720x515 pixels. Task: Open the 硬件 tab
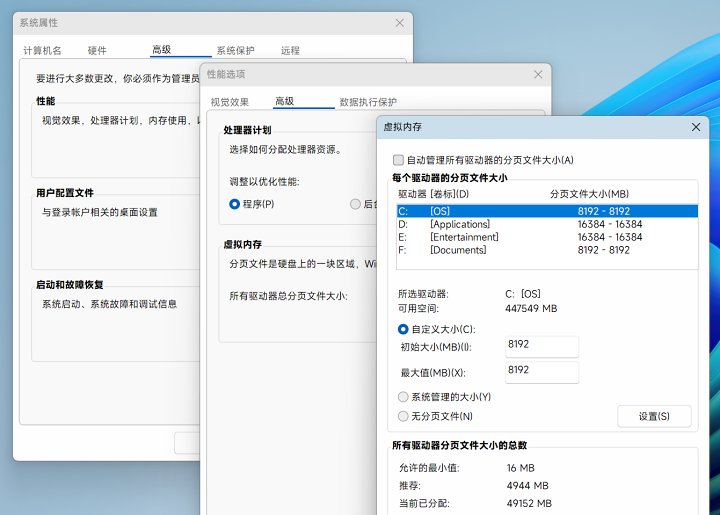click(97, 50)
